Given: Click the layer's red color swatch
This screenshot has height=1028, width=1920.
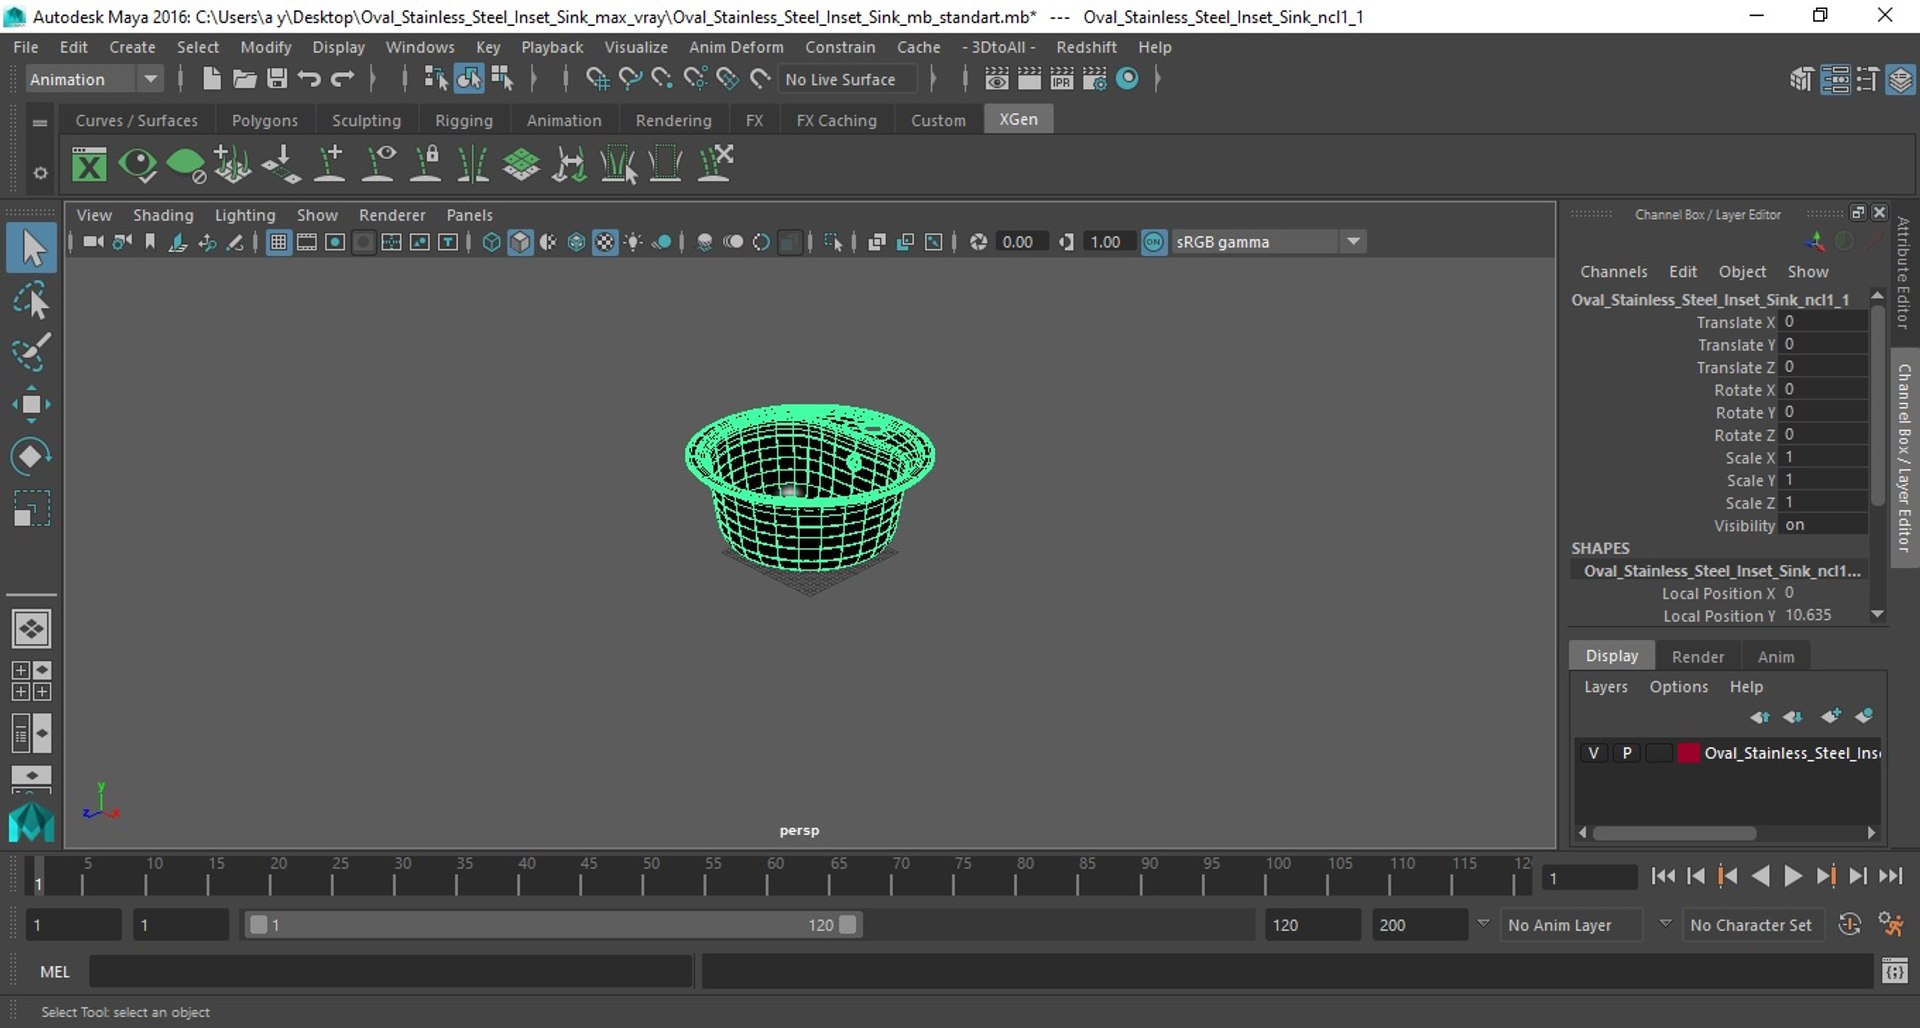Looking at the screenshot, I should click(x=1688, y=753).
